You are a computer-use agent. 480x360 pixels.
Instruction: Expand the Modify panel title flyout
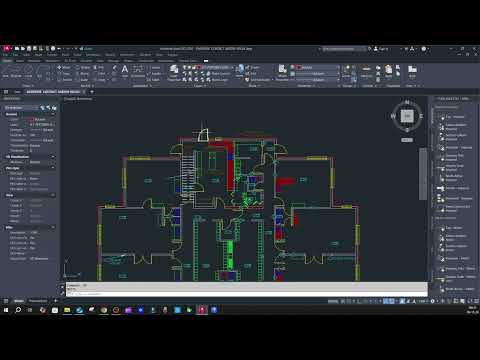point(87,86)
